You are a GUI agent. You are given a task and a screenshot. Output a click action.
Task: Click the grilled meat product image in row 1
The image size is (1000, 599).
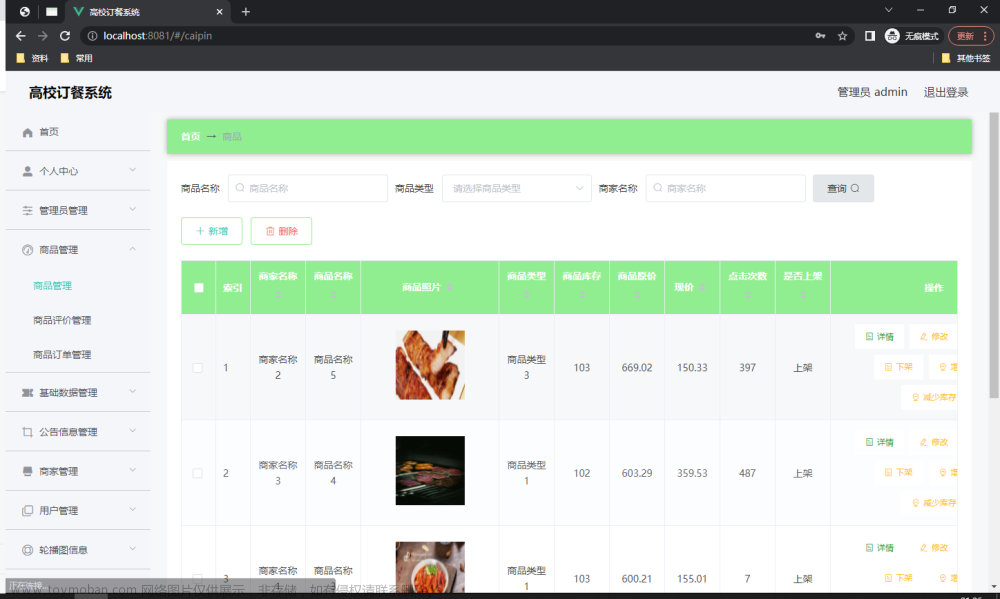pyautogui.click(x=430, y=365)
